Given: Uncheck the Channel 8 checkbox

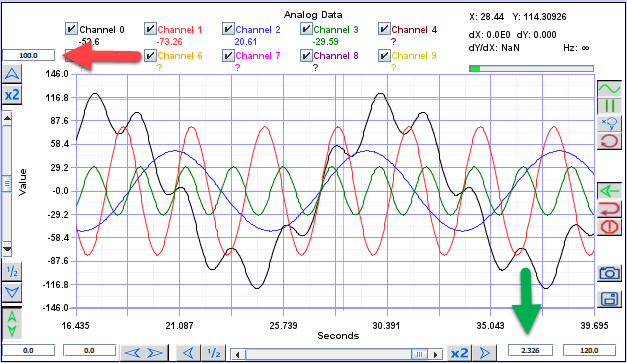Looking at the screenshot, I should pos(306,55).
